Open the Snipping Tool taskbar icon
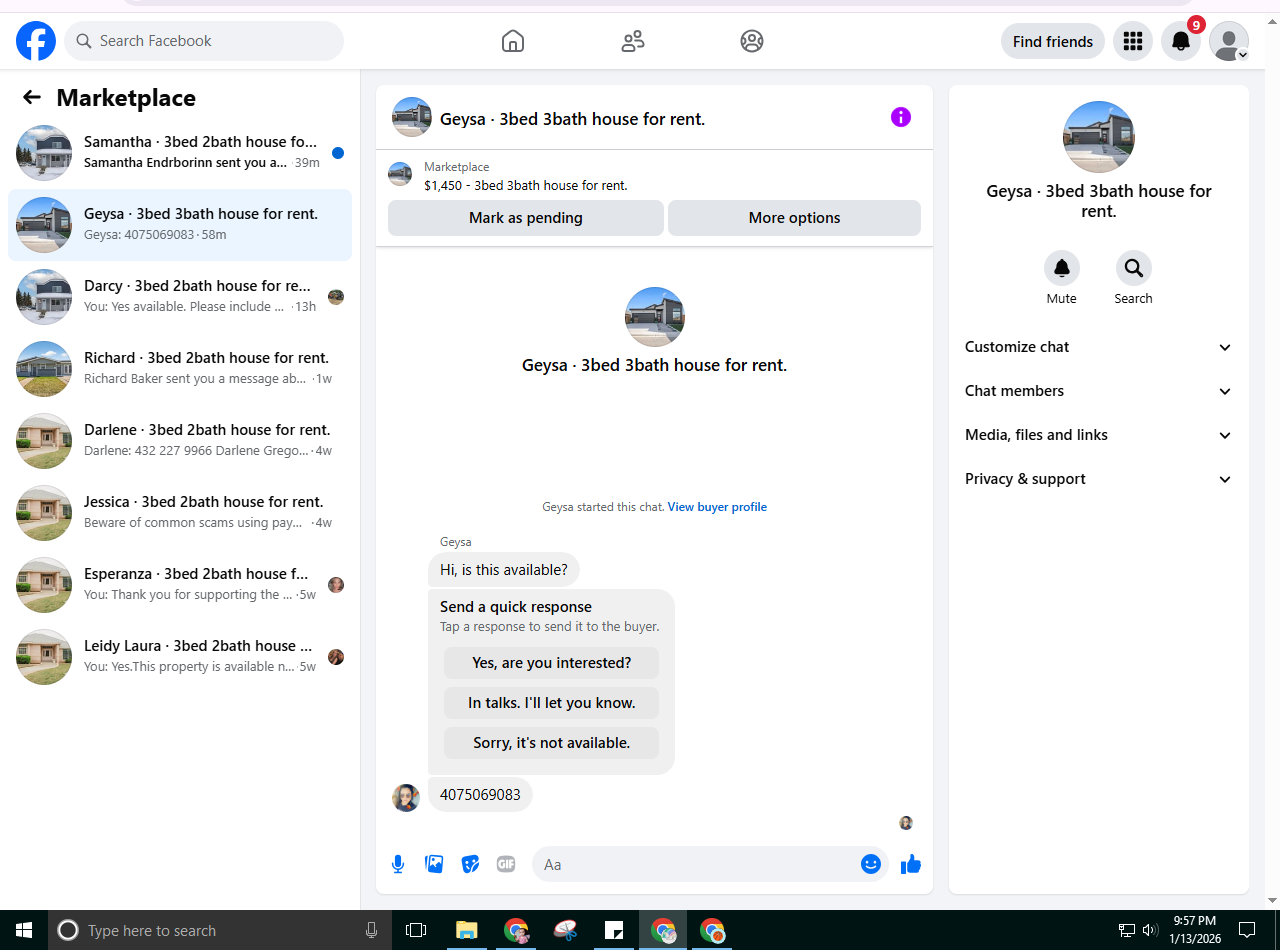The height and width of the screenshot is (950, 1280). 565,930
